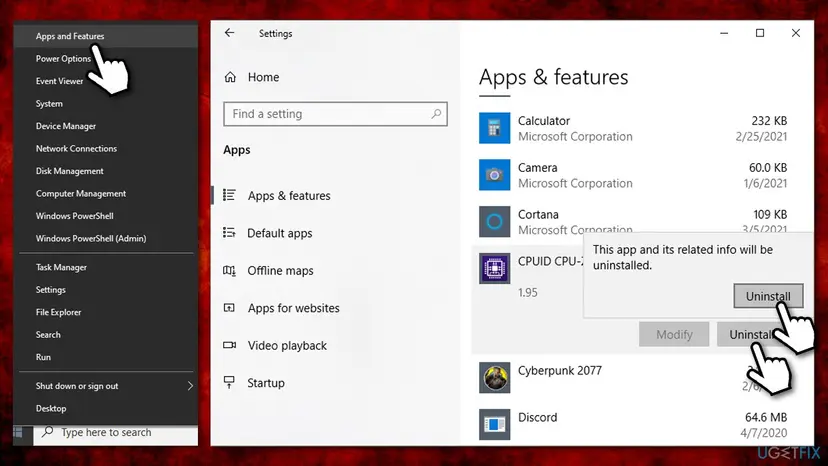Maximize the Settings window
The height and width of the screenshot is (466, 828).
click(760, 33)
